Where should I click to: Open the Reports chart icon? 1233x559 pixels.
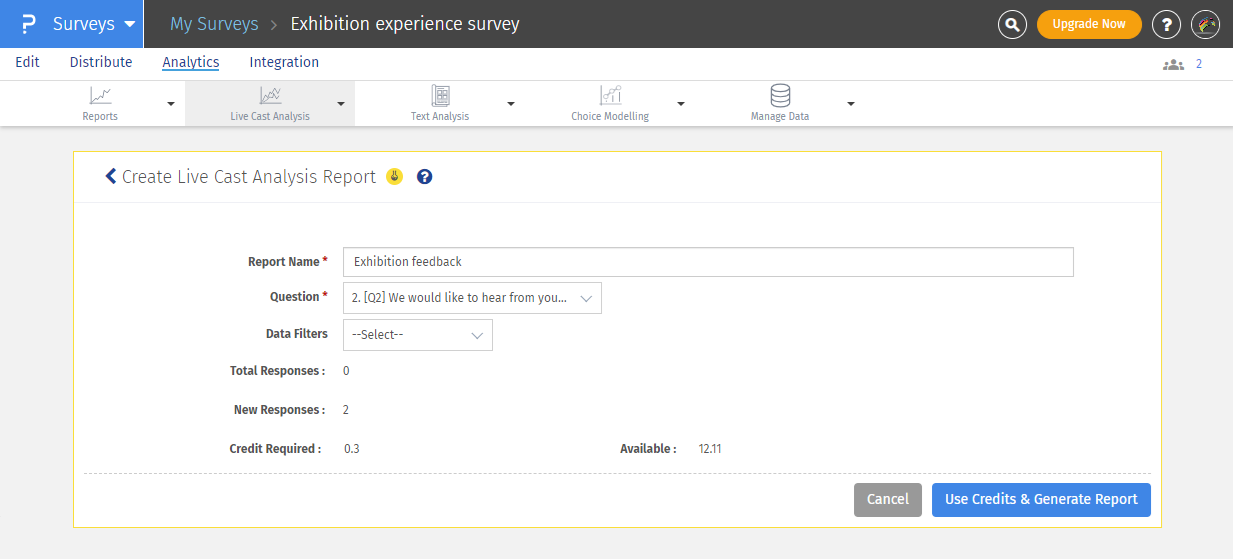point(100,96)
